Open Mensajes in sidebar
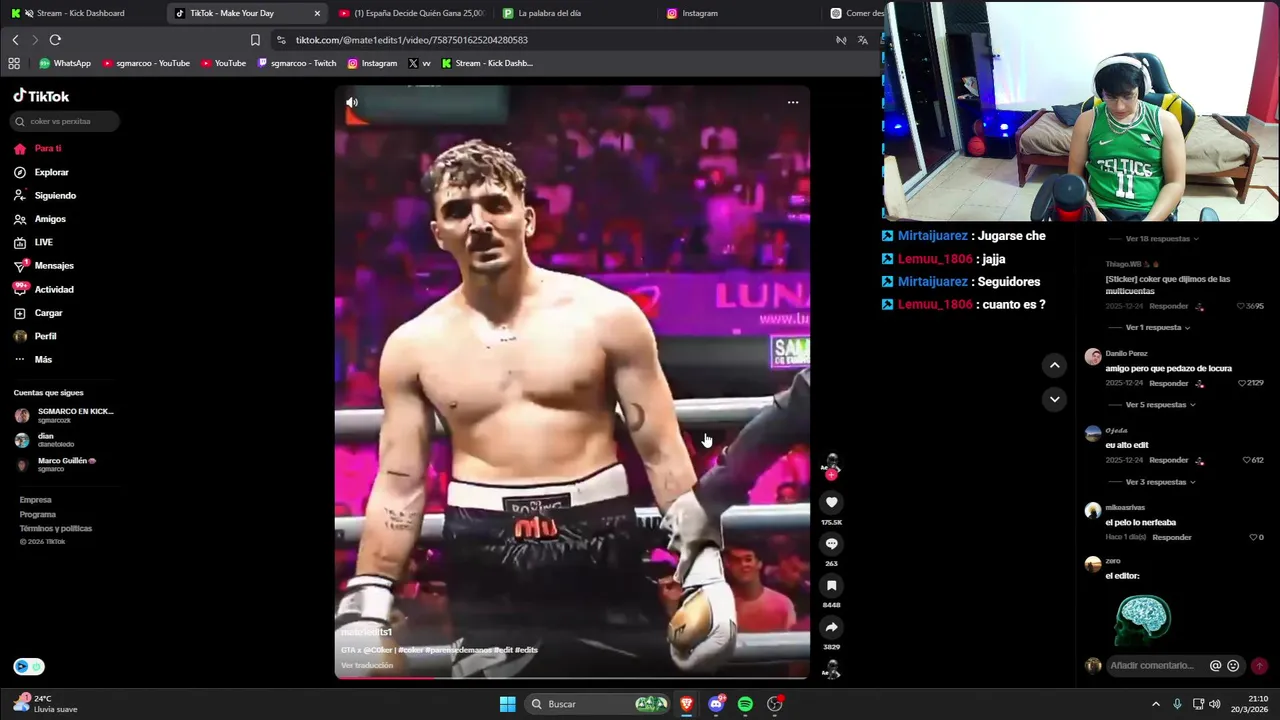 tap(44, 266)
